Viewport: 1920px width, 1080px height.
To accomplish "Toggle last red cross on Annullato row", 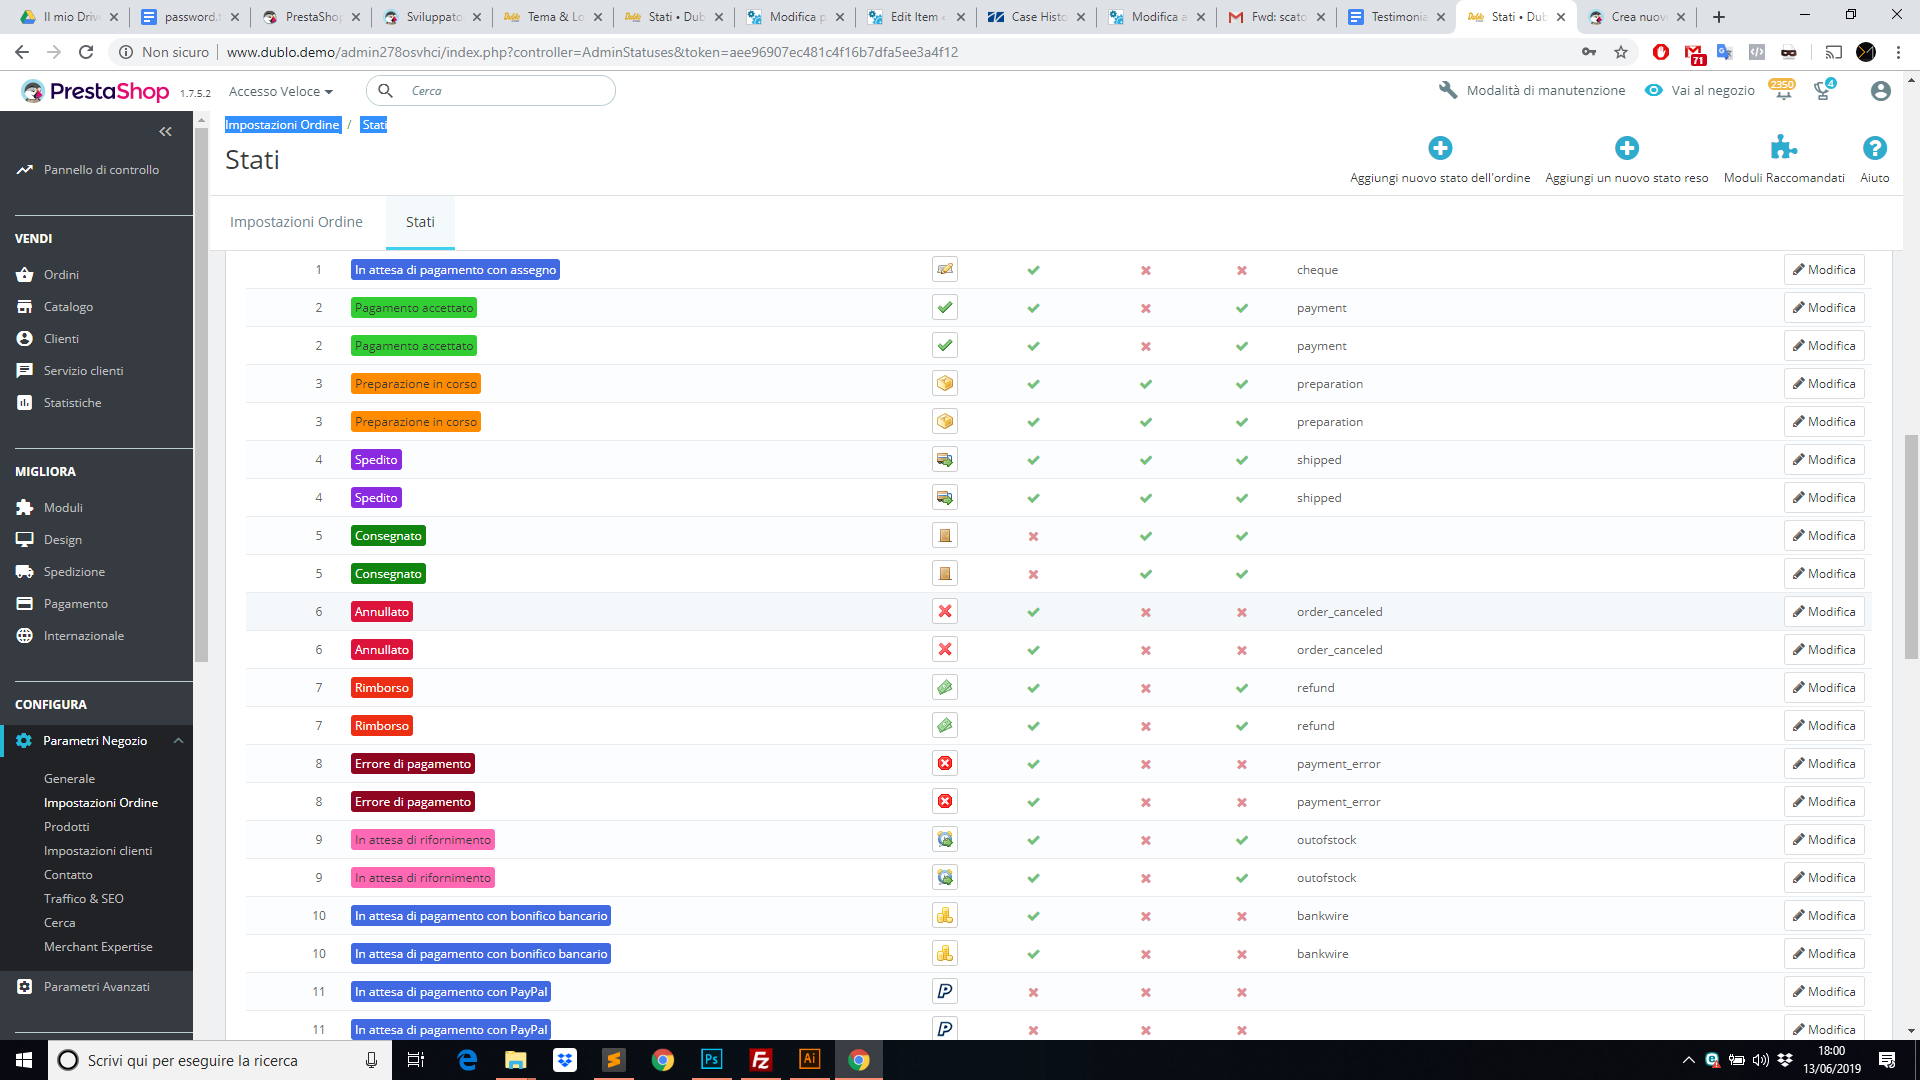I will pos(1241,612).
